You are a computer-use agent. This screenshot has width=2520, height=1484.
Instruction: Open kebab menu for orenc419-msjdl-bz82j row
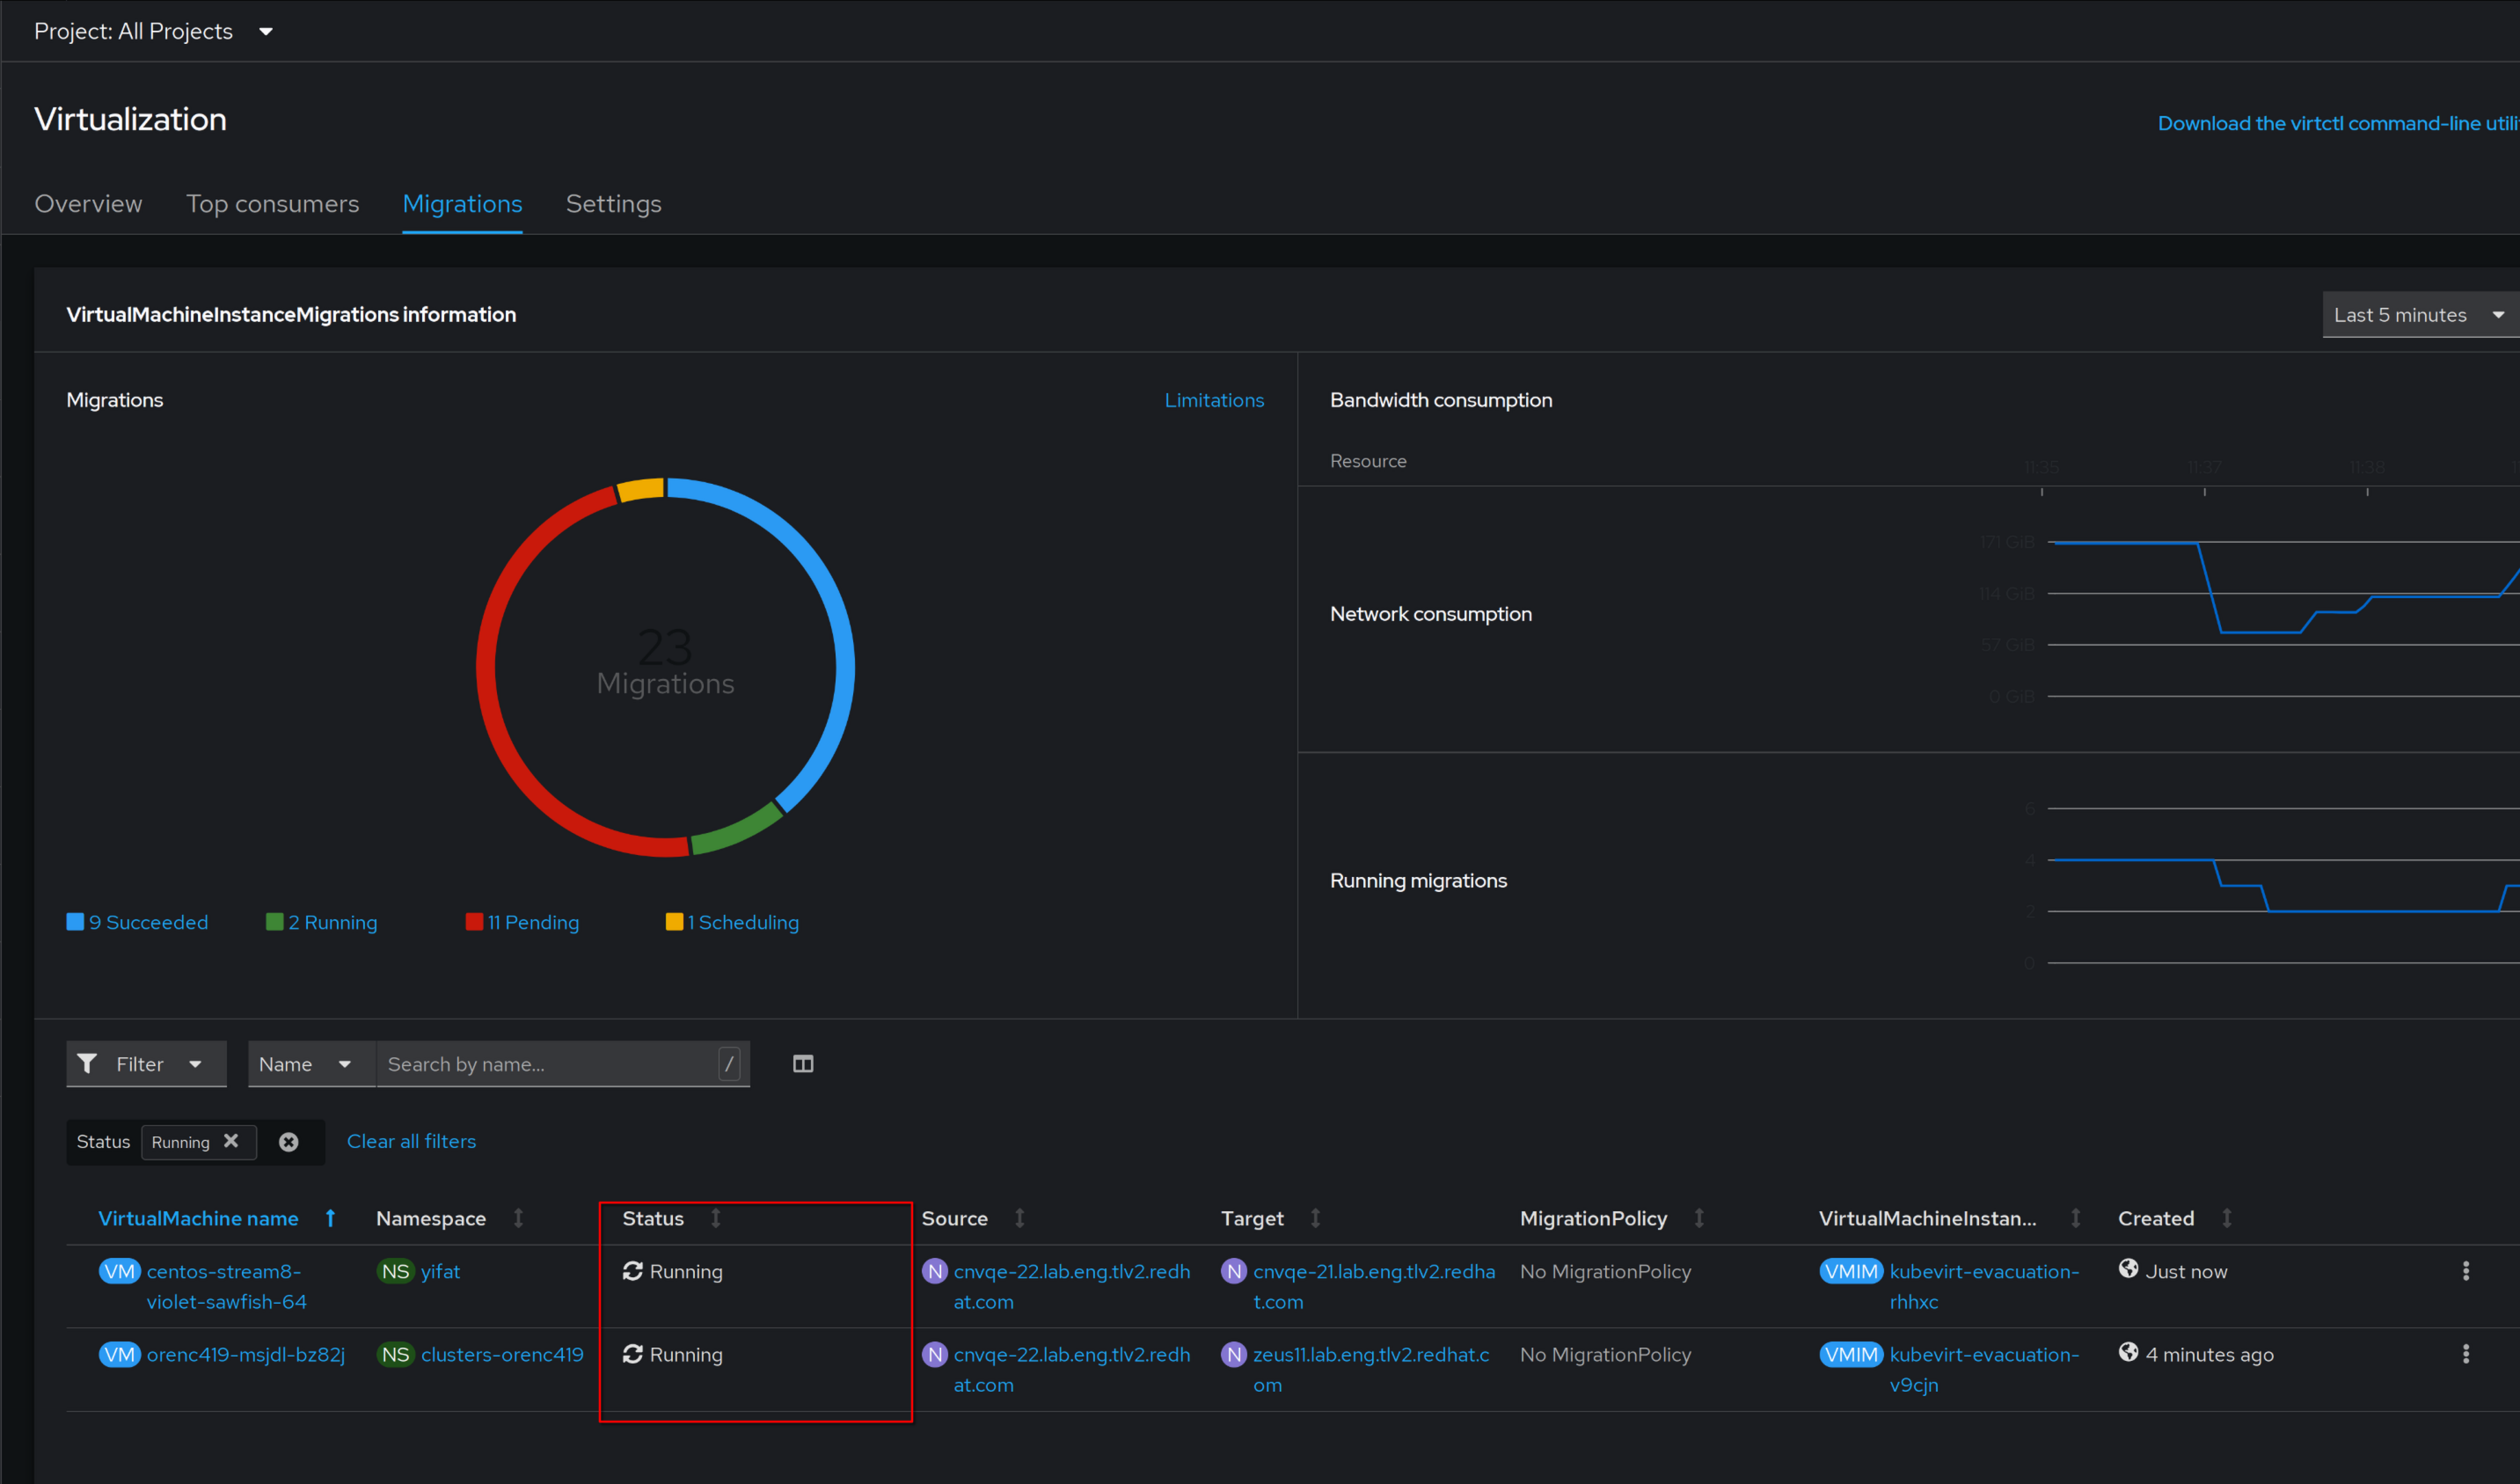coord(2465,1354)
